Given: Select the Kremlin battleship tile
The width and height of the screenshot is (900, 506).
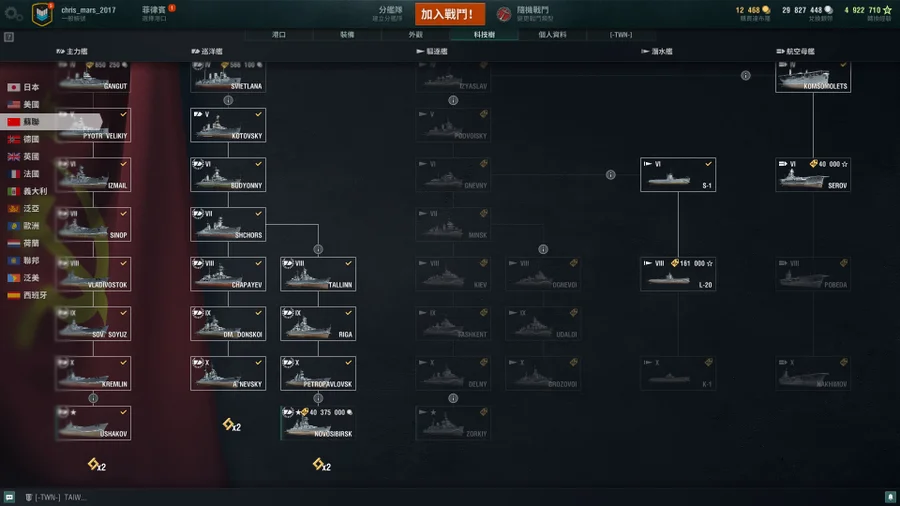Looking at the screenshot, I should pos(93,373).
